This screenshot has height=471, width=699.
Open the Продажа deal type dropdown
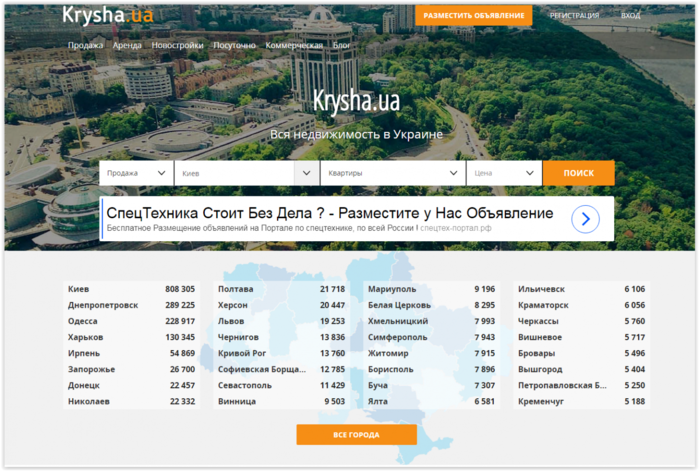(x=136, y=173)
